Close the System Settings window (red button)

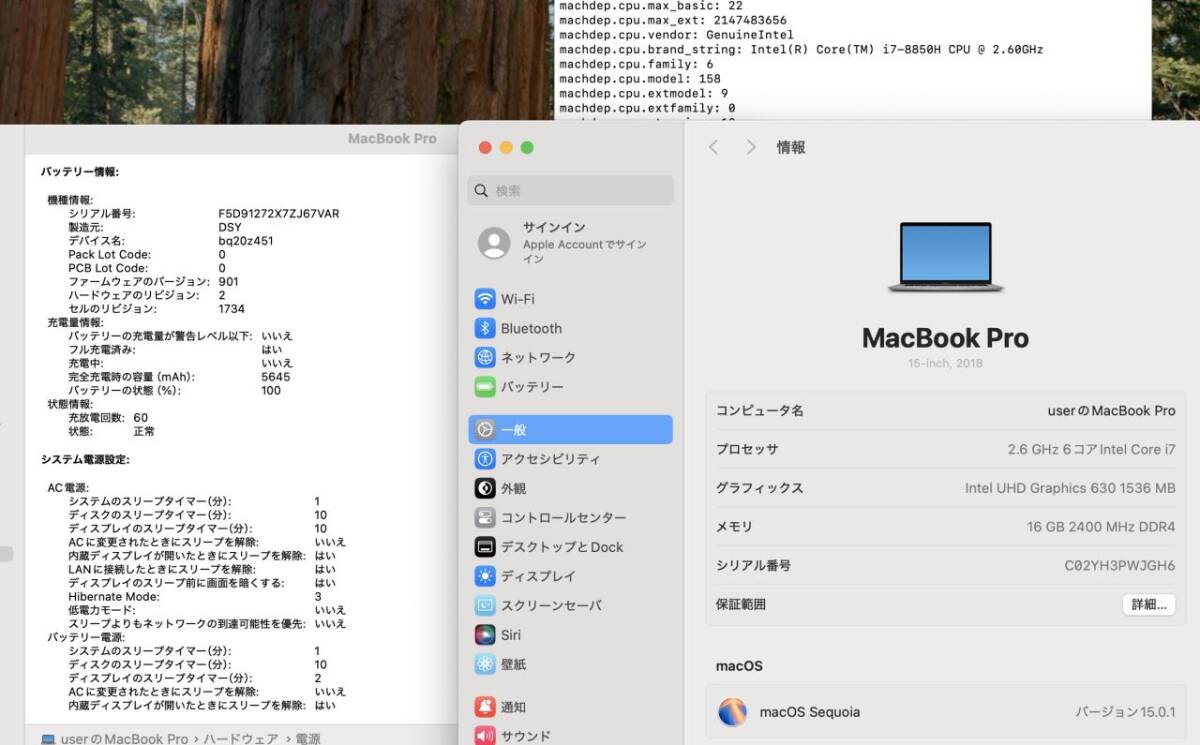[x=485, y=148]
